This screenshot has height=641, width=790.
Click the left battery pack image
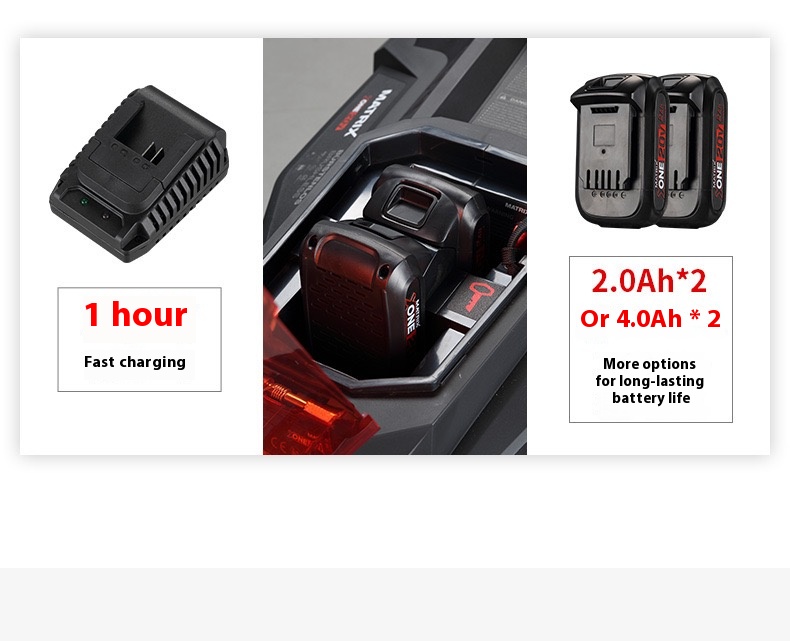tap(619, 150)
